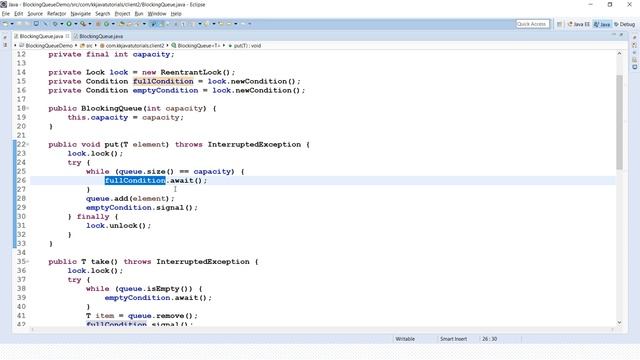Screen dimensions: 640x360
Task: Click the highlighted fullCondition on line 26
Action: (135, 180)
